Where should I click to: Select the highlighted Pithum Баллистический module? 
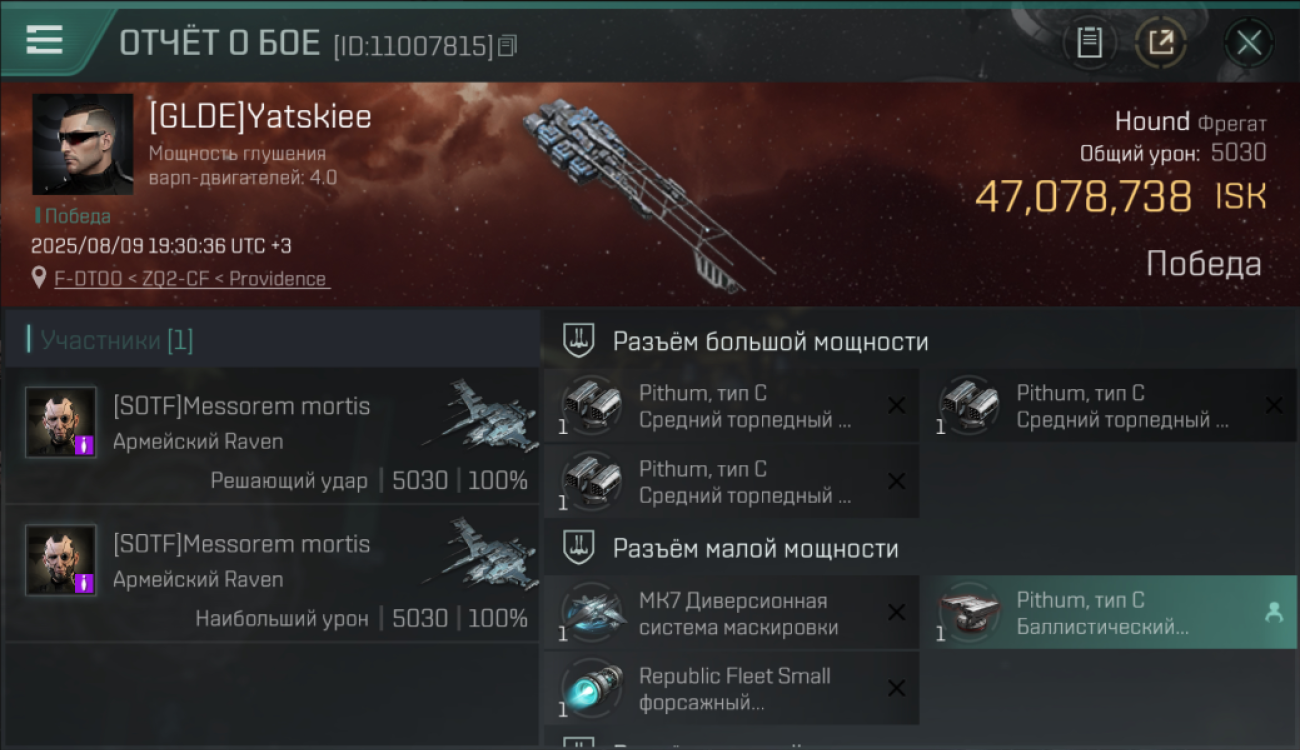1108,612
